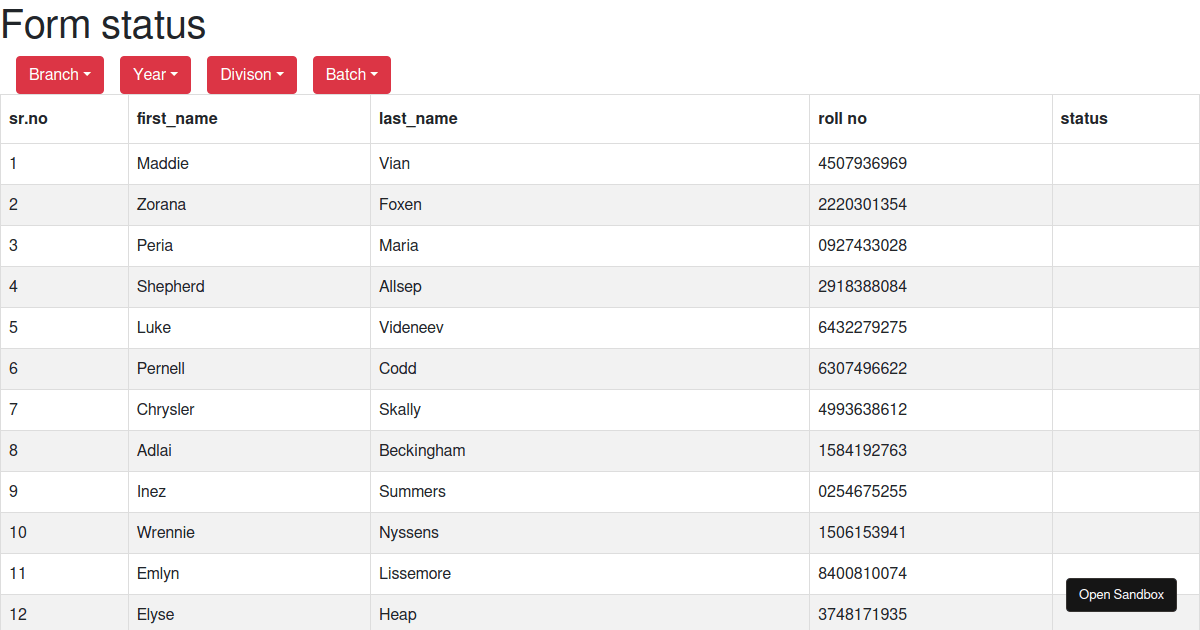Open the Divison dropdown
This screenshot has width=1200, height=630.
click(x=251, y=74)
